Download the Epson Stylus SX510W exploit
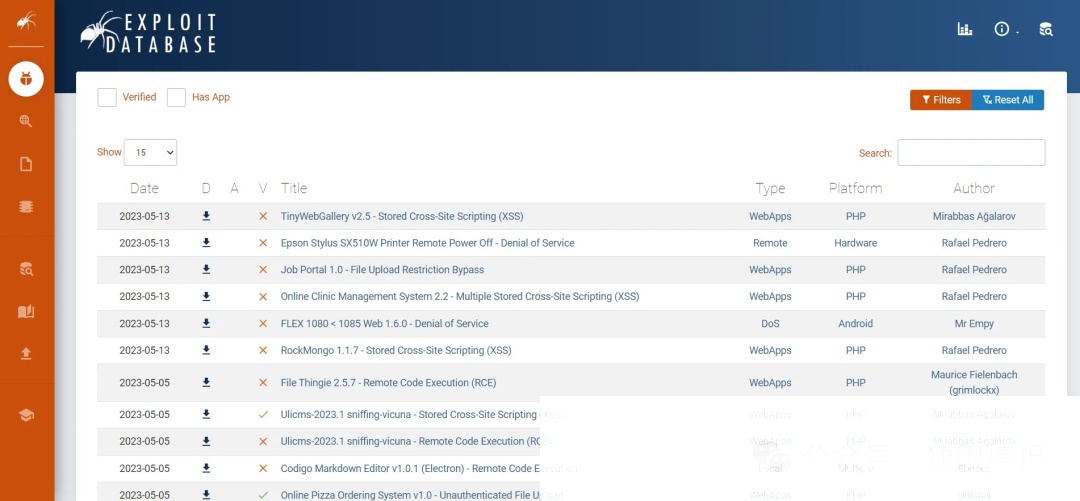 point(206,243)
